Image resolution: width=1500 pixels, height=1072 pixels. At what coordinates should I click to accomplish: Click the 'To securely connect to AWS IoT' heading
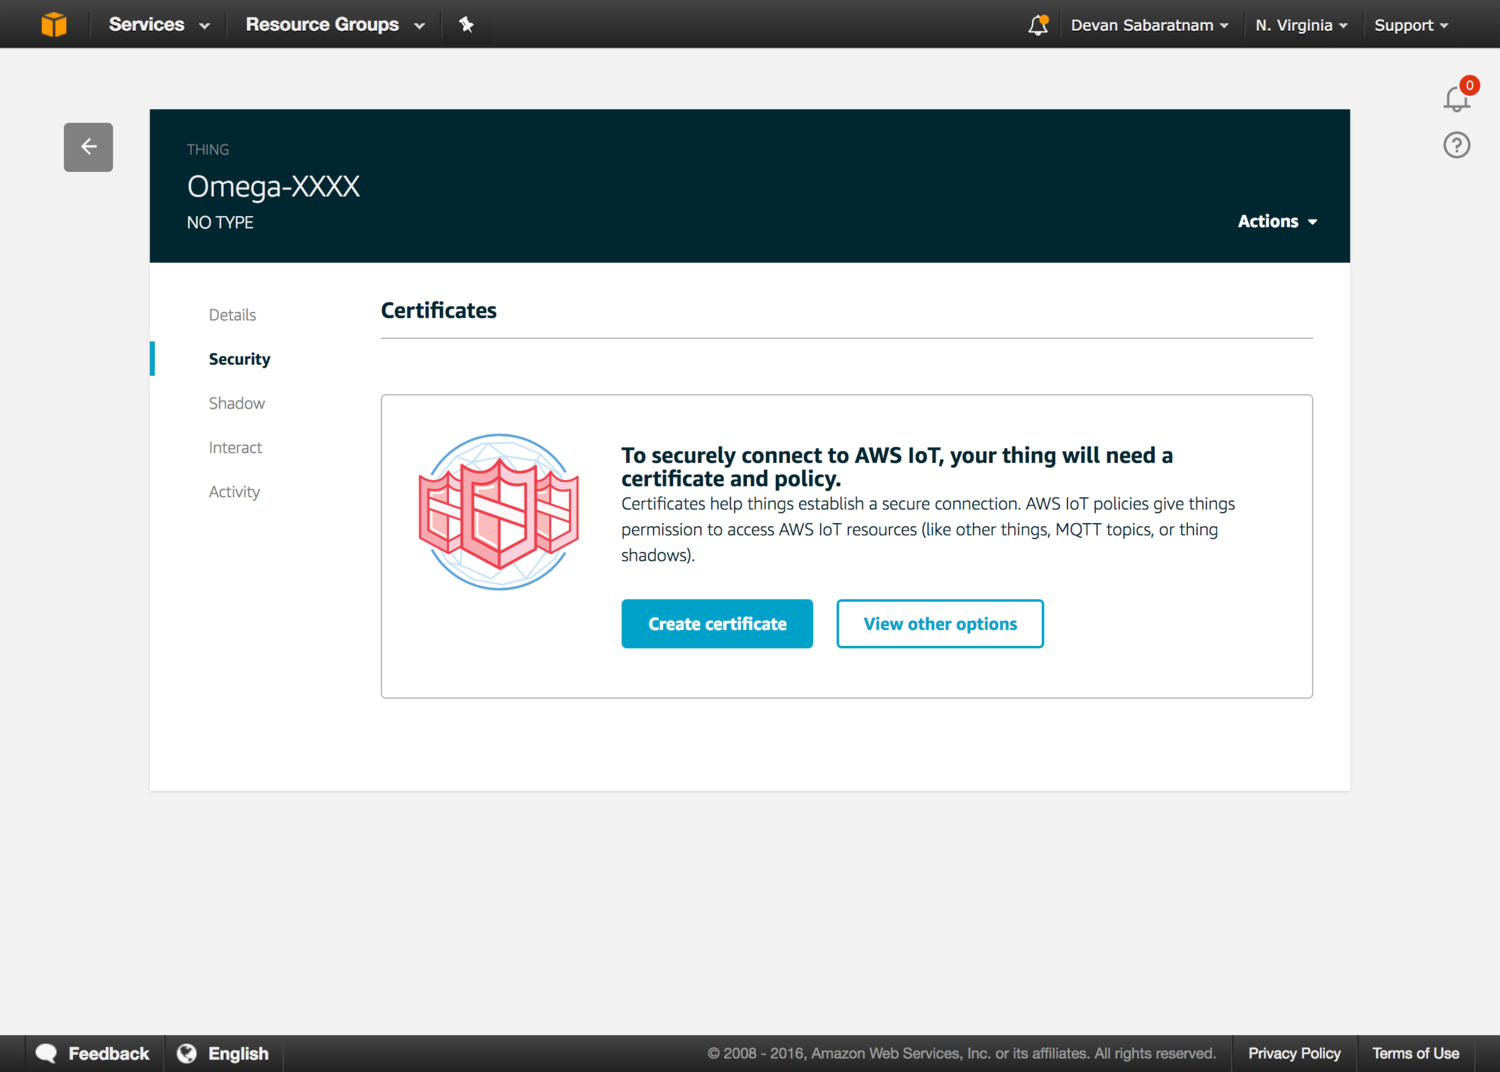(x=897, y=467)
